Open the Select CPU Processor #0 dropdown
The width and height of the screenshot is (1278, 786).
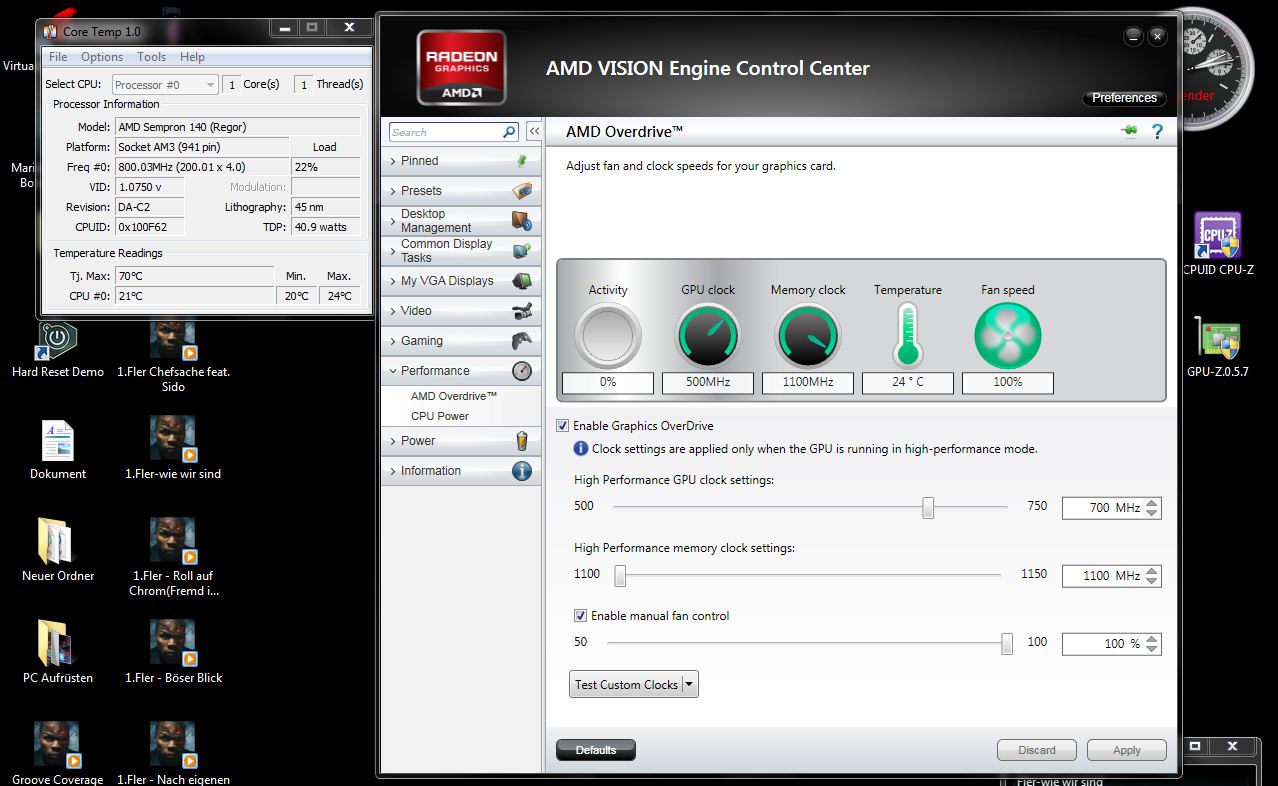pos(165,85)
